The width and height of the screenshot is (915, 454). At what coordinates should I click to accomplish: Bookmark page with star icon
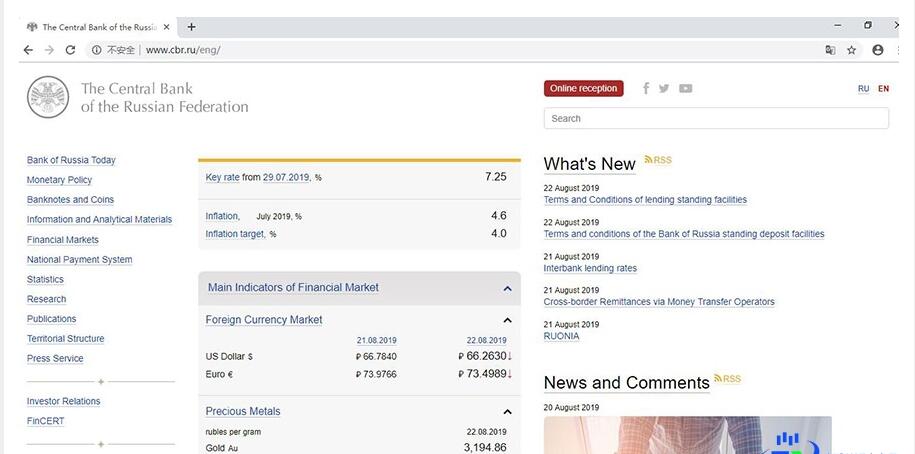coord(851,50)
